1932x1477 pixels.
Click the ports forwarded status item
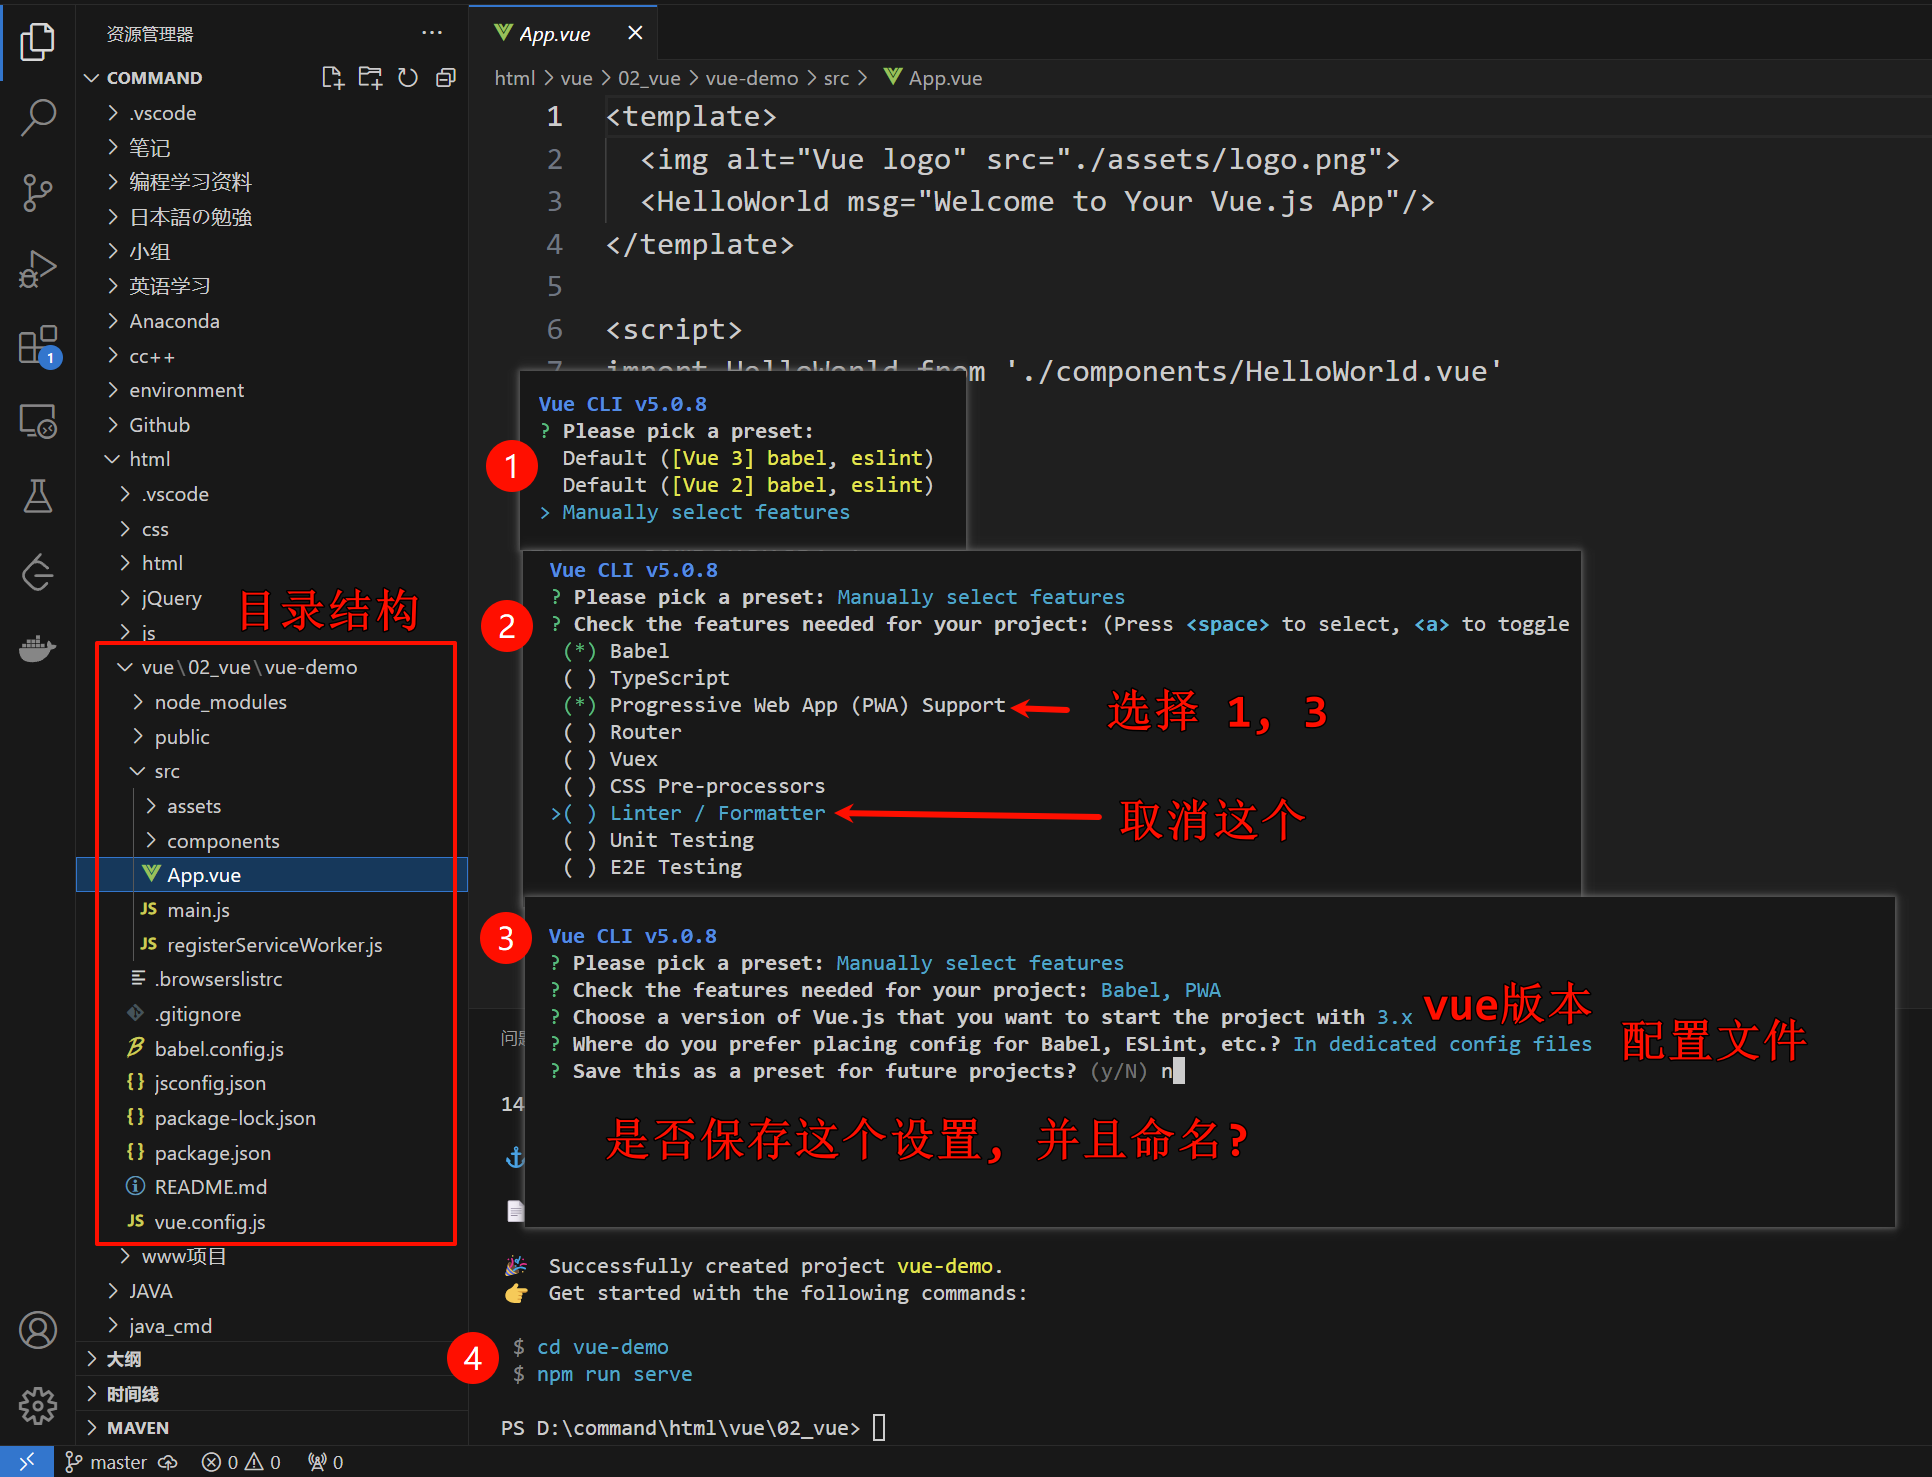pyautogui.click(x=326, y=1462)
